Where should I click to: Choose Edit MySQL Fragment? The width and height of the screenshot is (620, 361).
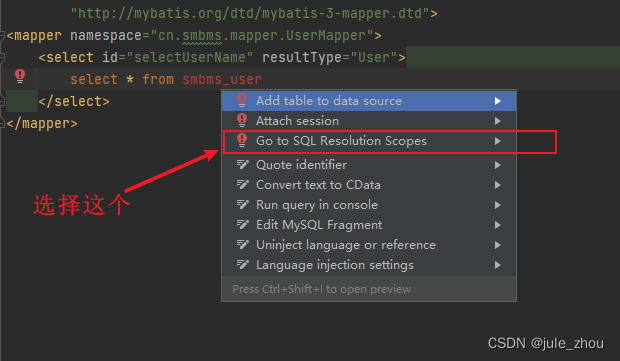tap(369, 225)
